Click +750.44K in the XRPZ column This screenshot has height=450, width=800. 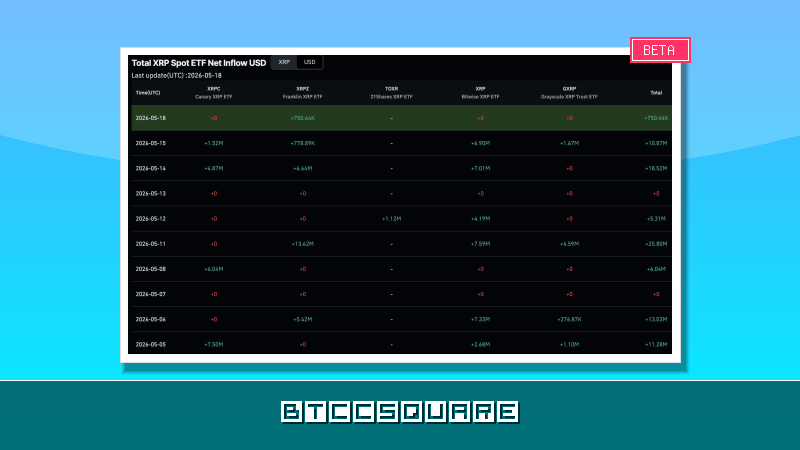click(x=303, y=118)
